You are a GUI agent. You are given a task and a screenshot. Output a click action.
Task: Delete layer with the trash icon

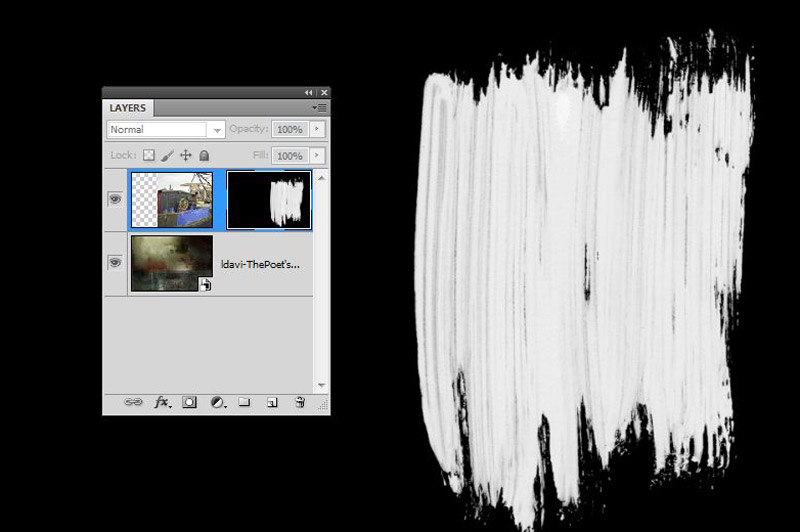point(300,402)
